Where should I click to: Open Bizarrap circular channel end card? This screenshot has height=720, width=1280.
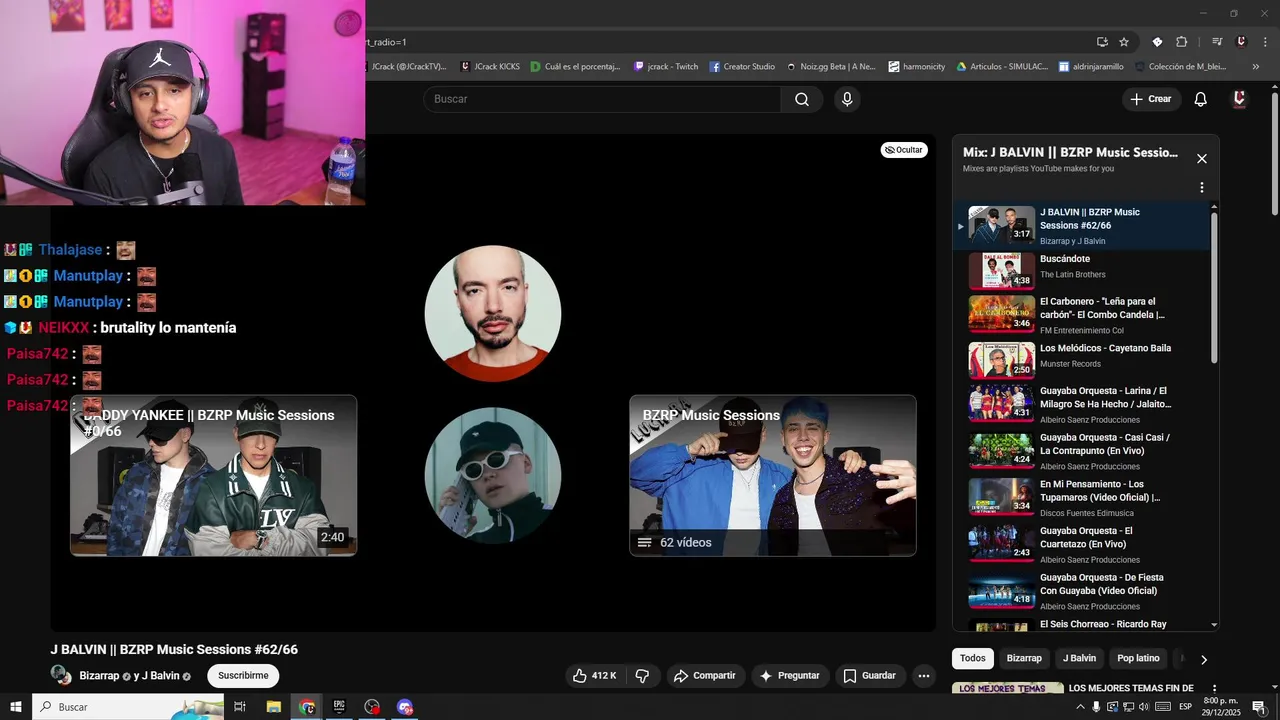492,475
